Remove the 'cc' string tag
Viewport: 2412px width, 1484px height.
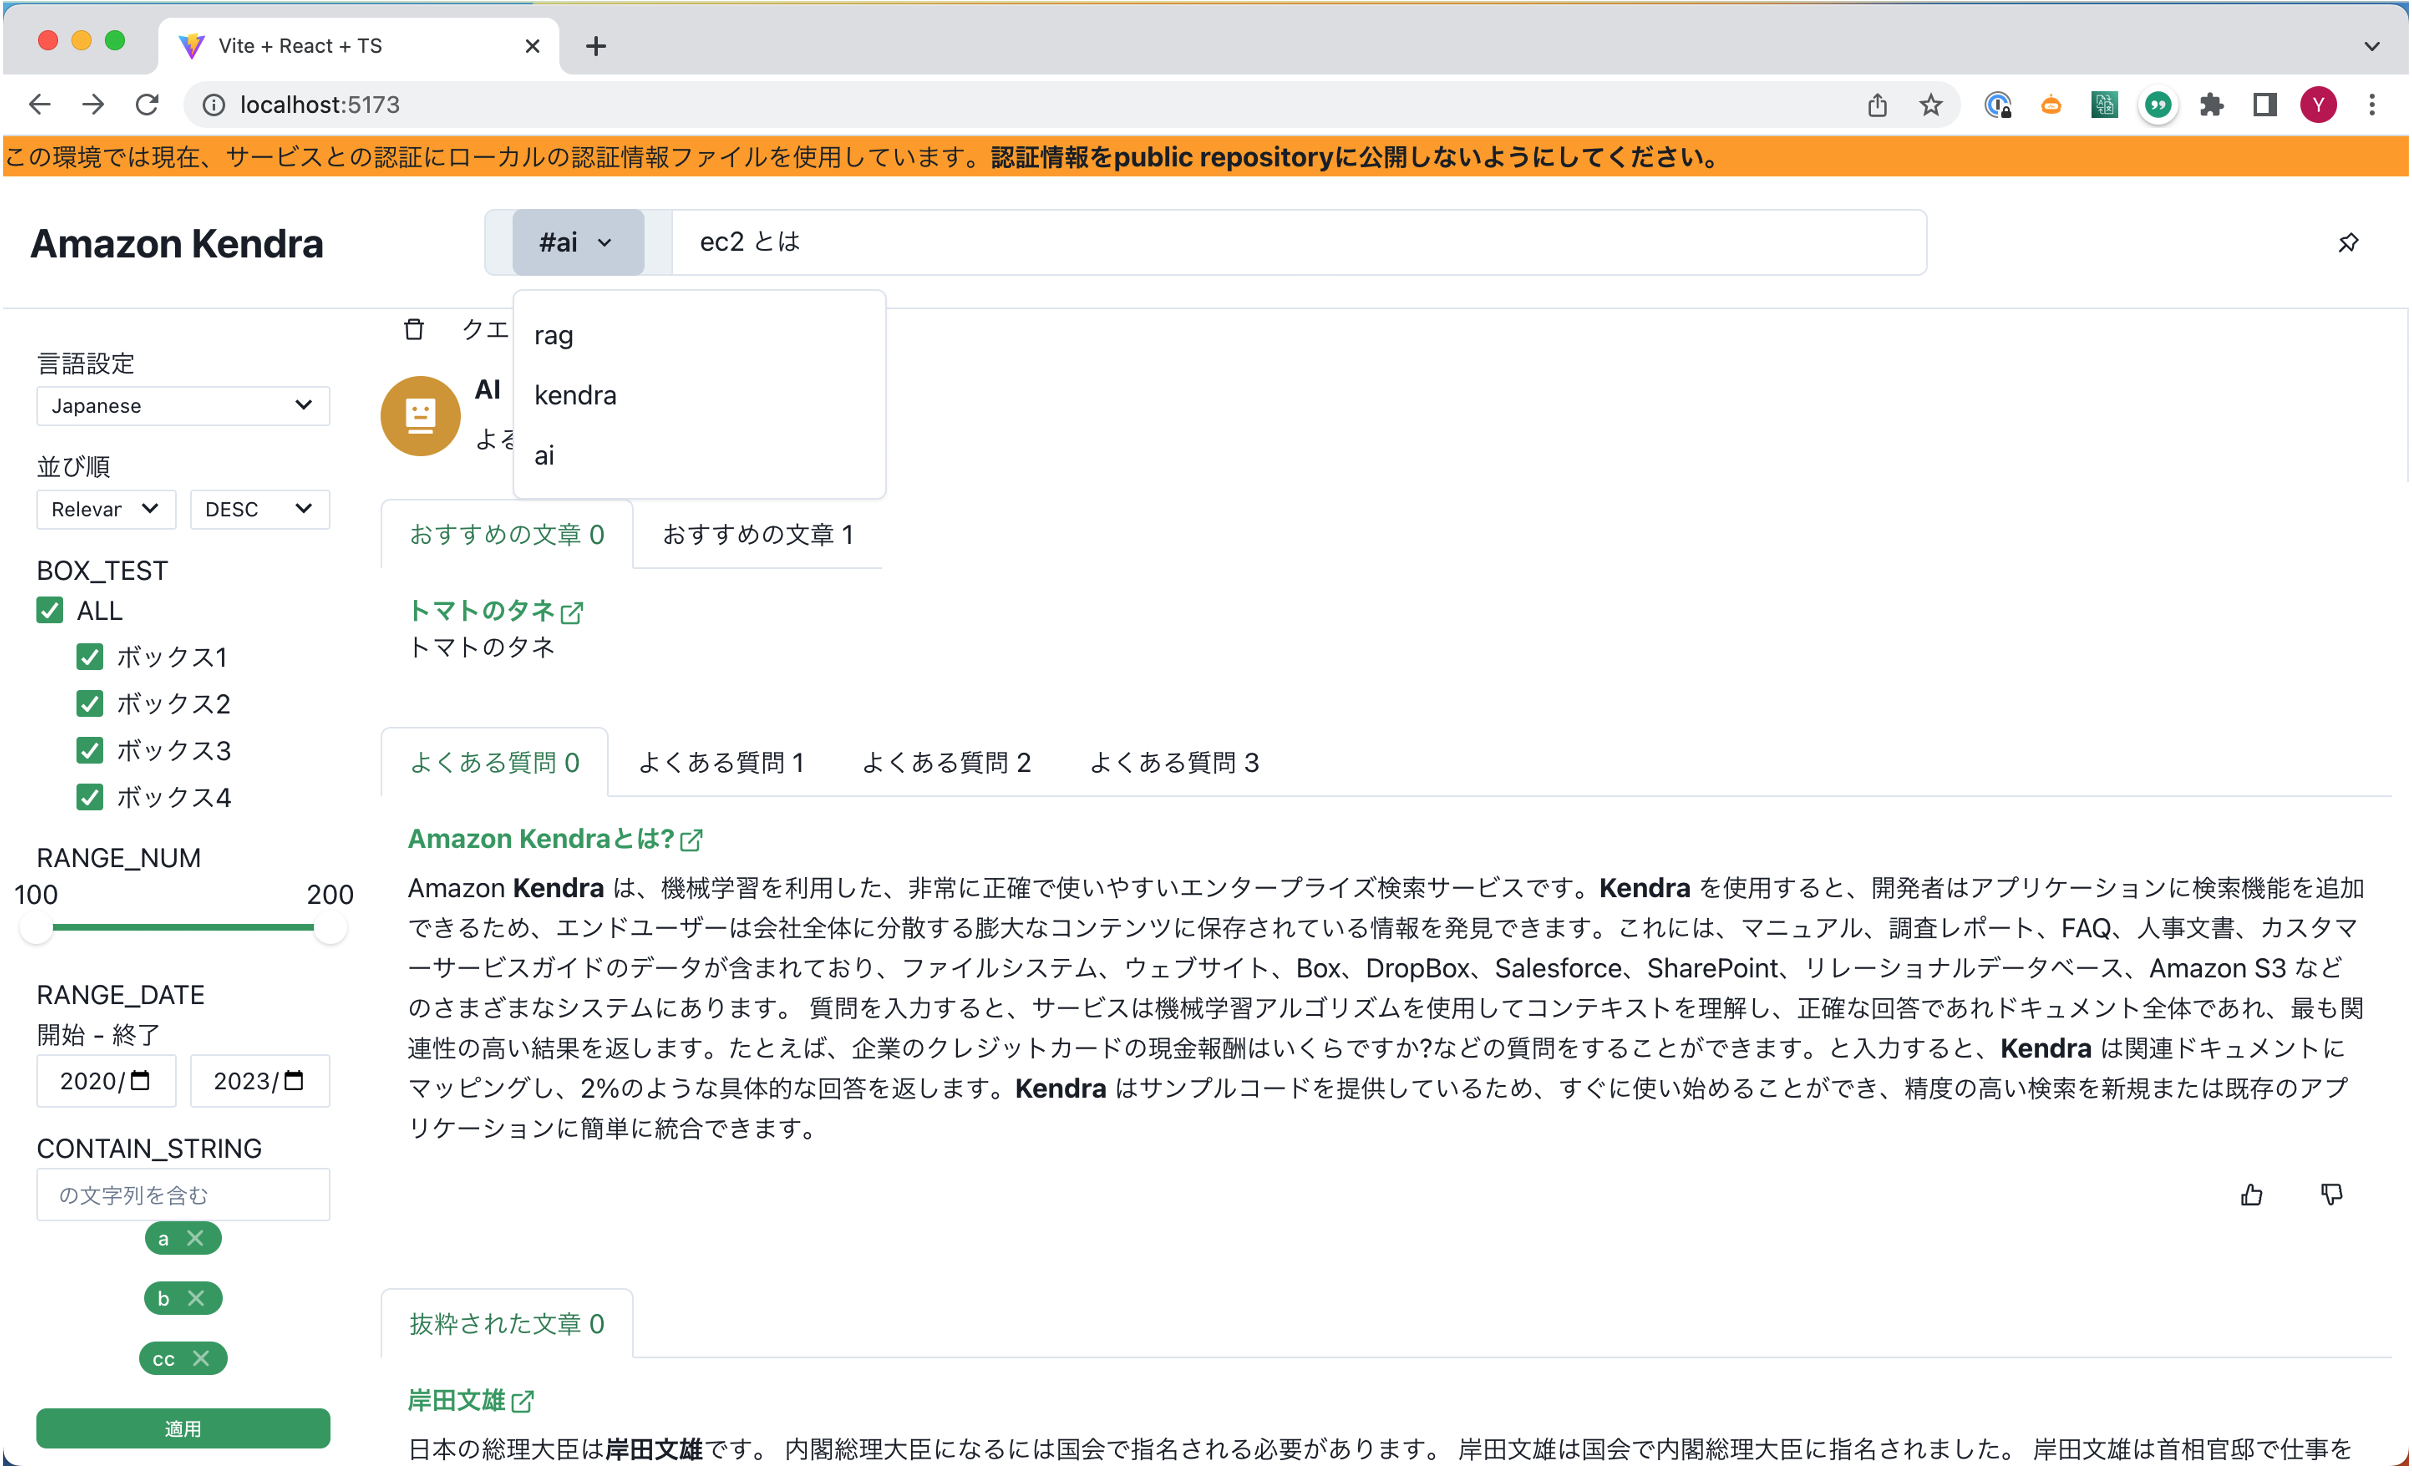(201, 1359)
